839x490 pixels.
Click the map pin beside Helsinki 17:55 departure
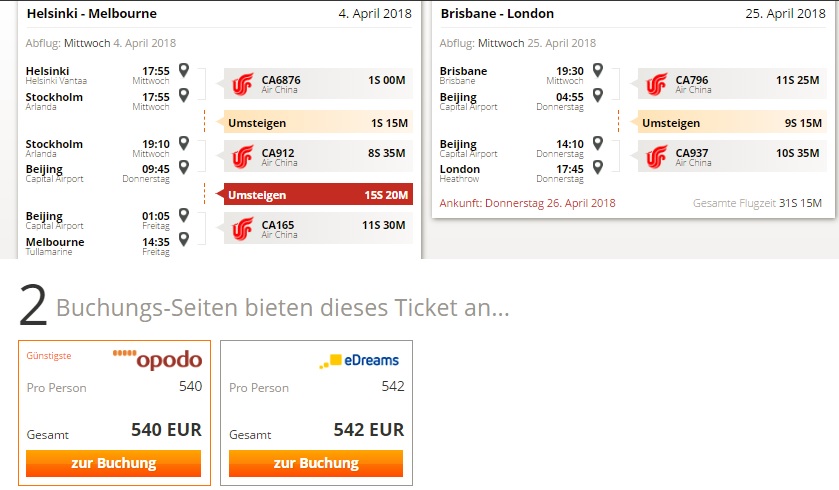point(184,70)
